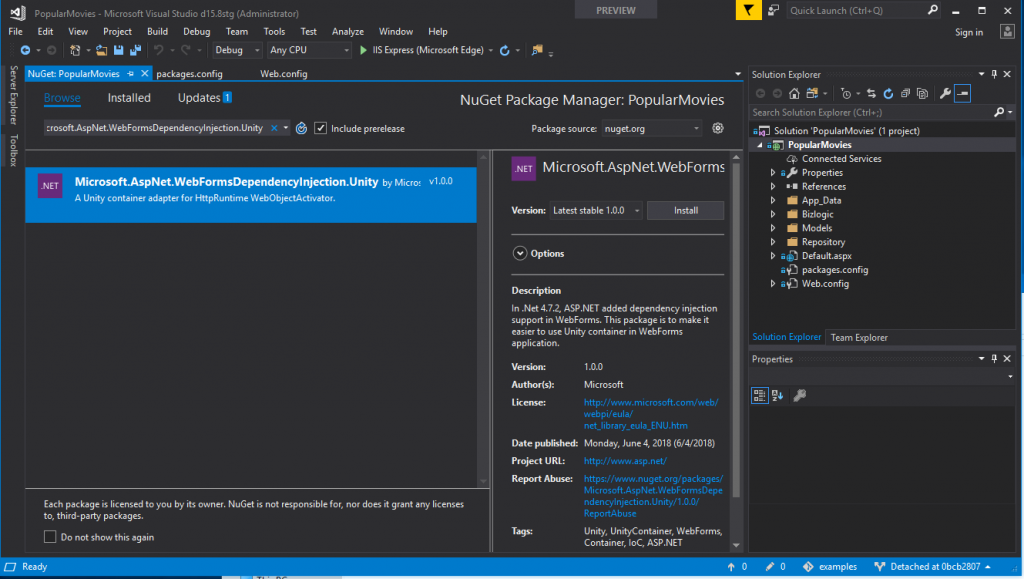
Task: Click the Navigate Backward toolbar arrow
Action: (25, 50)
